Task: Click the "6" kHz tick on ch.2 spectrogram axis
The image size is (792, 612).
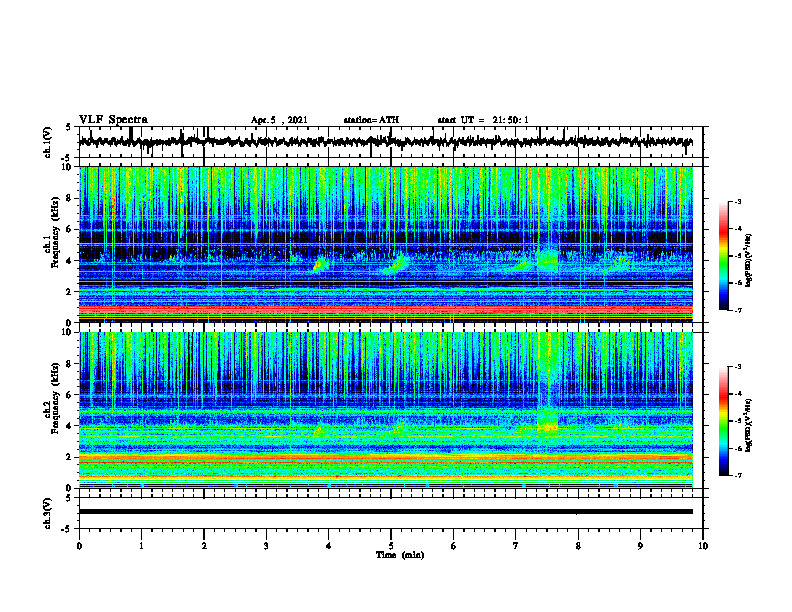Action: pos(71,395)
